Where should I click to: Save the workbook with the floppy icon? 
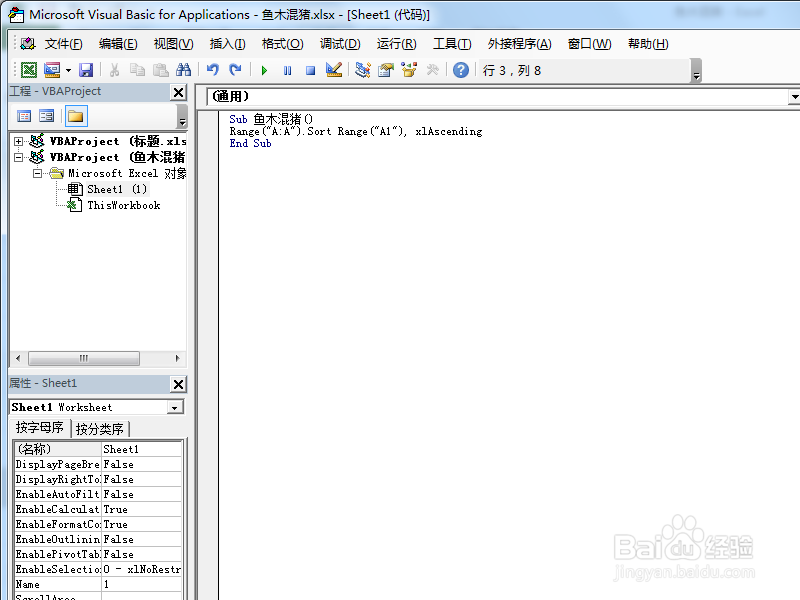click(86, 70)
